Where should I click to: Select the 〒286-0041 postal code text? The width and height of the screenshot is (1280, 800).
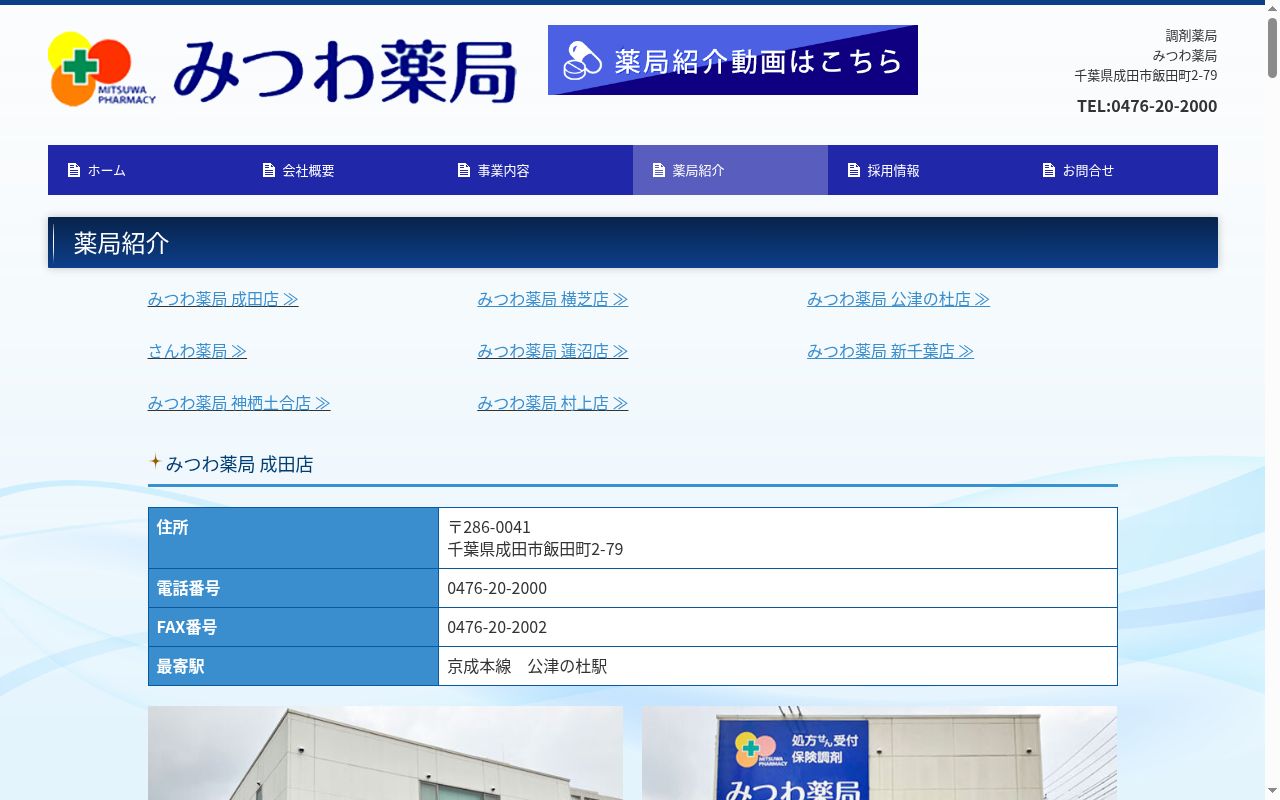pos(489,527)
